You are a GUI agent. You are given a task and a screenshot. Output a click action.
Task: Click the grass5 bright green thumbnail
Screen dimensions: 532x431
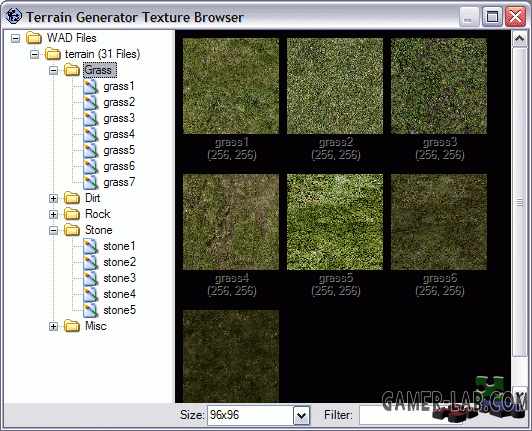coord(335,222)
